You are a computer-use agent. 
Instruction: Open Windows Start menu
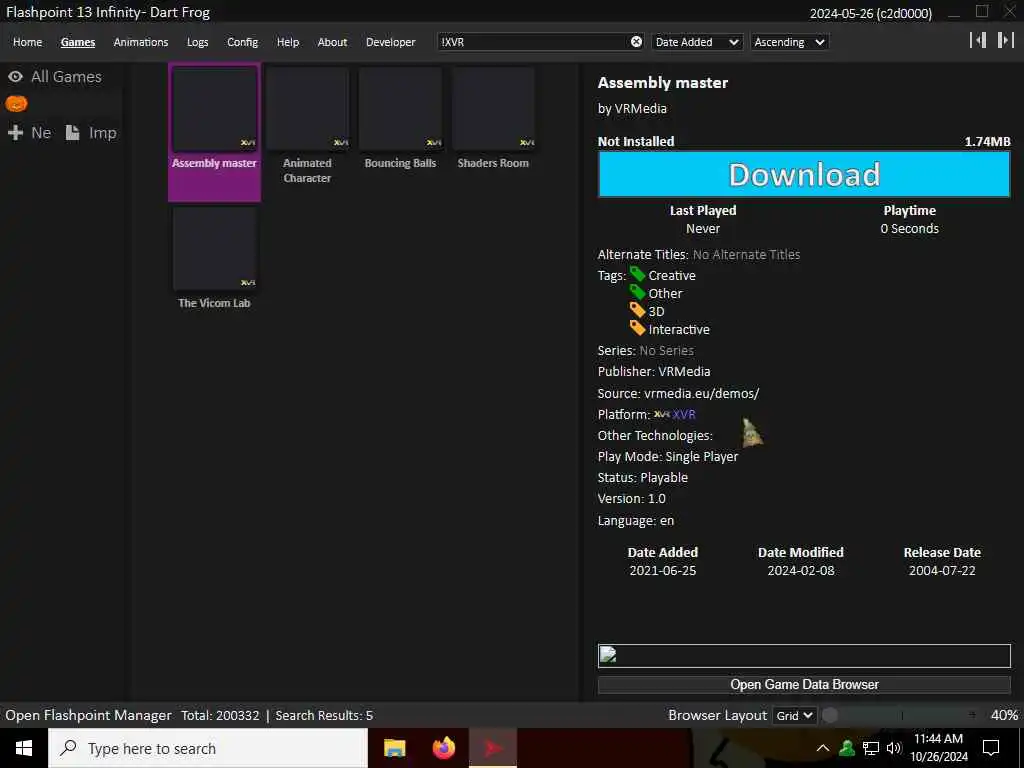24,748
